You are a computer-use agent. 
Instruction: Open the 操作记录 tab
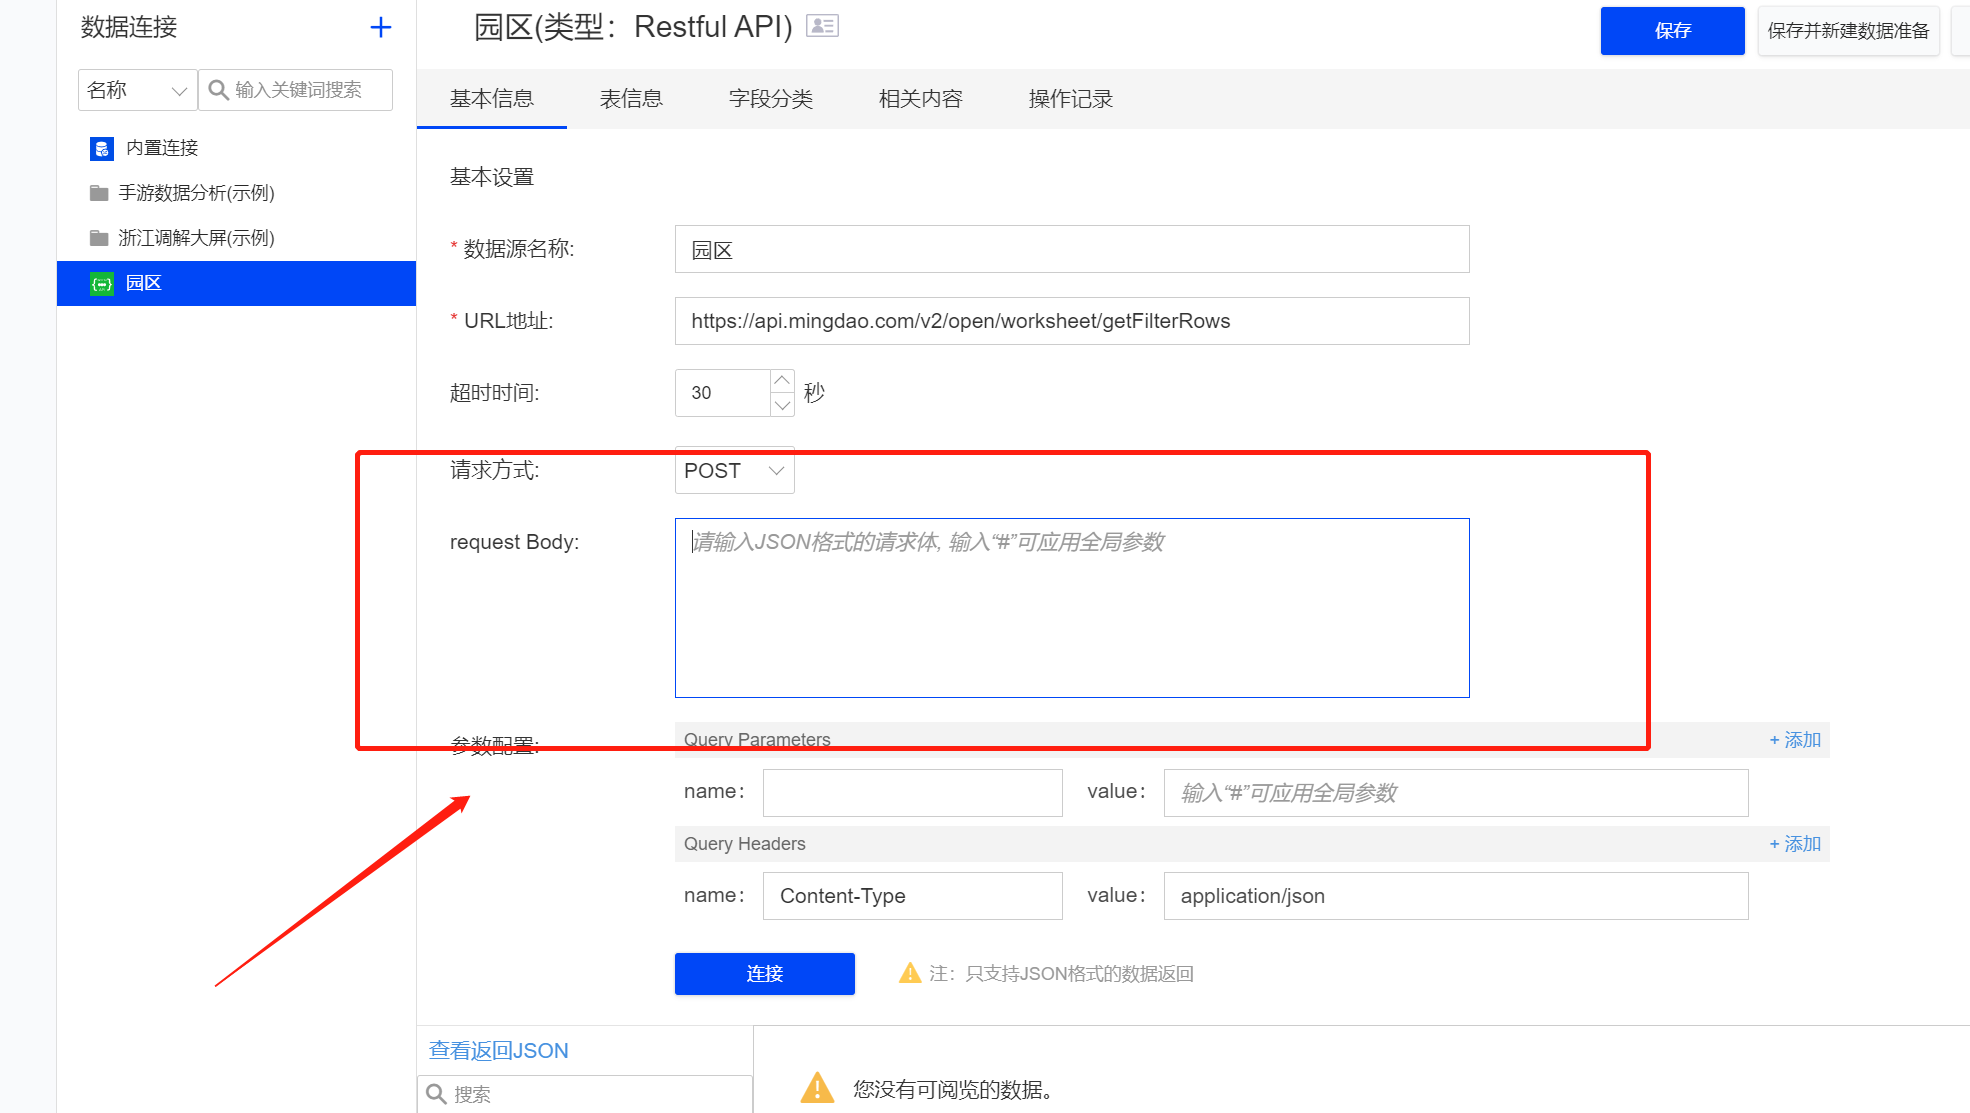[x=1070, y=99]
